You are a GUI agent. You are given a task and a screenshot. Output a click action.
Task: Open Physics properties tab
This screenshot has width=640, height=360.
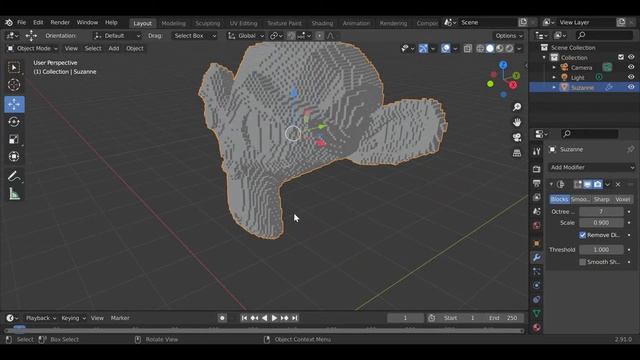[536, 285]
